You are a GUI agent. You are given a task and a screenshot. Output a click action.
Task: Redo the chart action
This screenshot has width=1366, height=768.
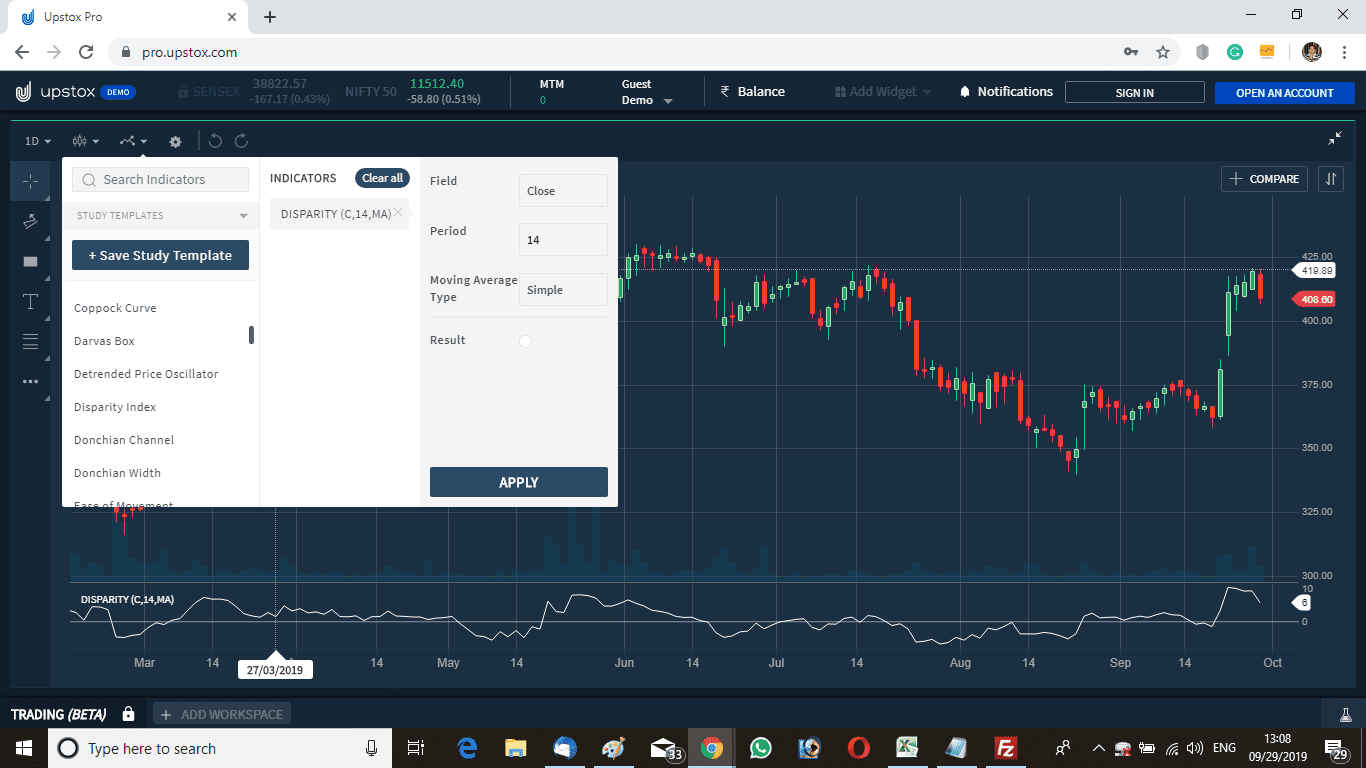[241, 141]
